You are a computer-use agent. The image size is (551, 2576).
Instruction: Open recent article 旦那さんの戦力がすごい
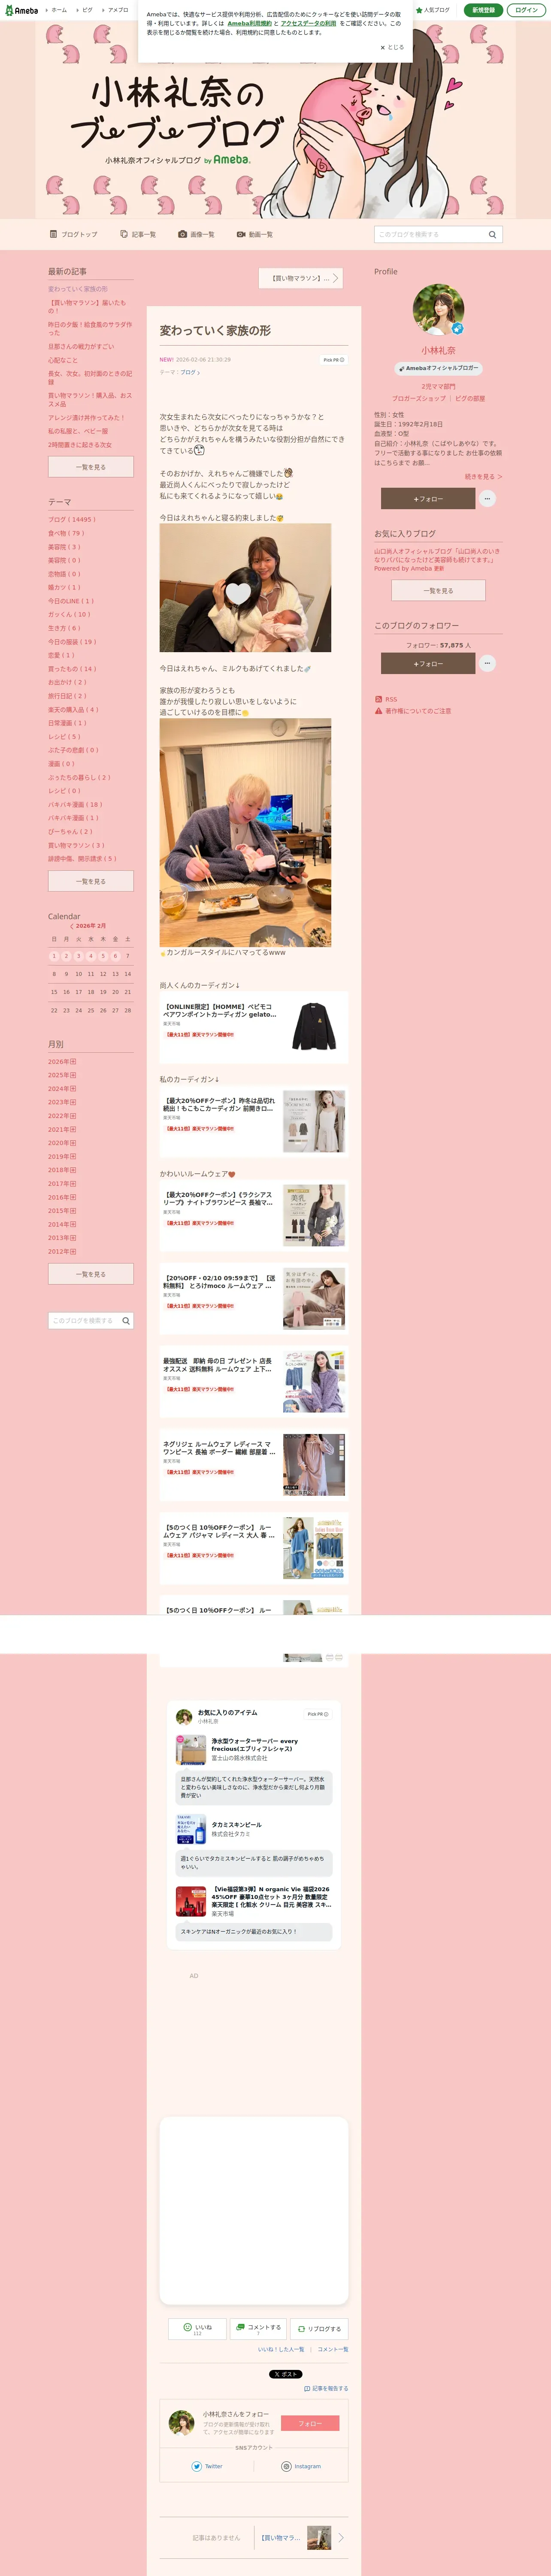[81, 347]
